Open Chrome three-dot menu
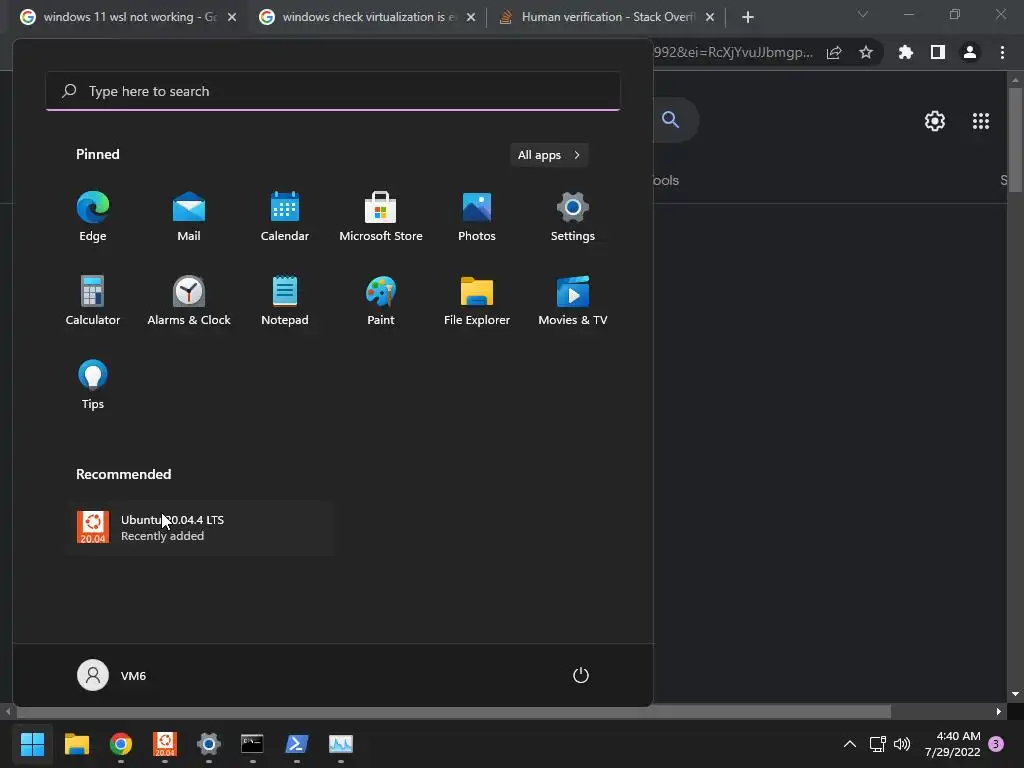 (x=1002, y=52)
